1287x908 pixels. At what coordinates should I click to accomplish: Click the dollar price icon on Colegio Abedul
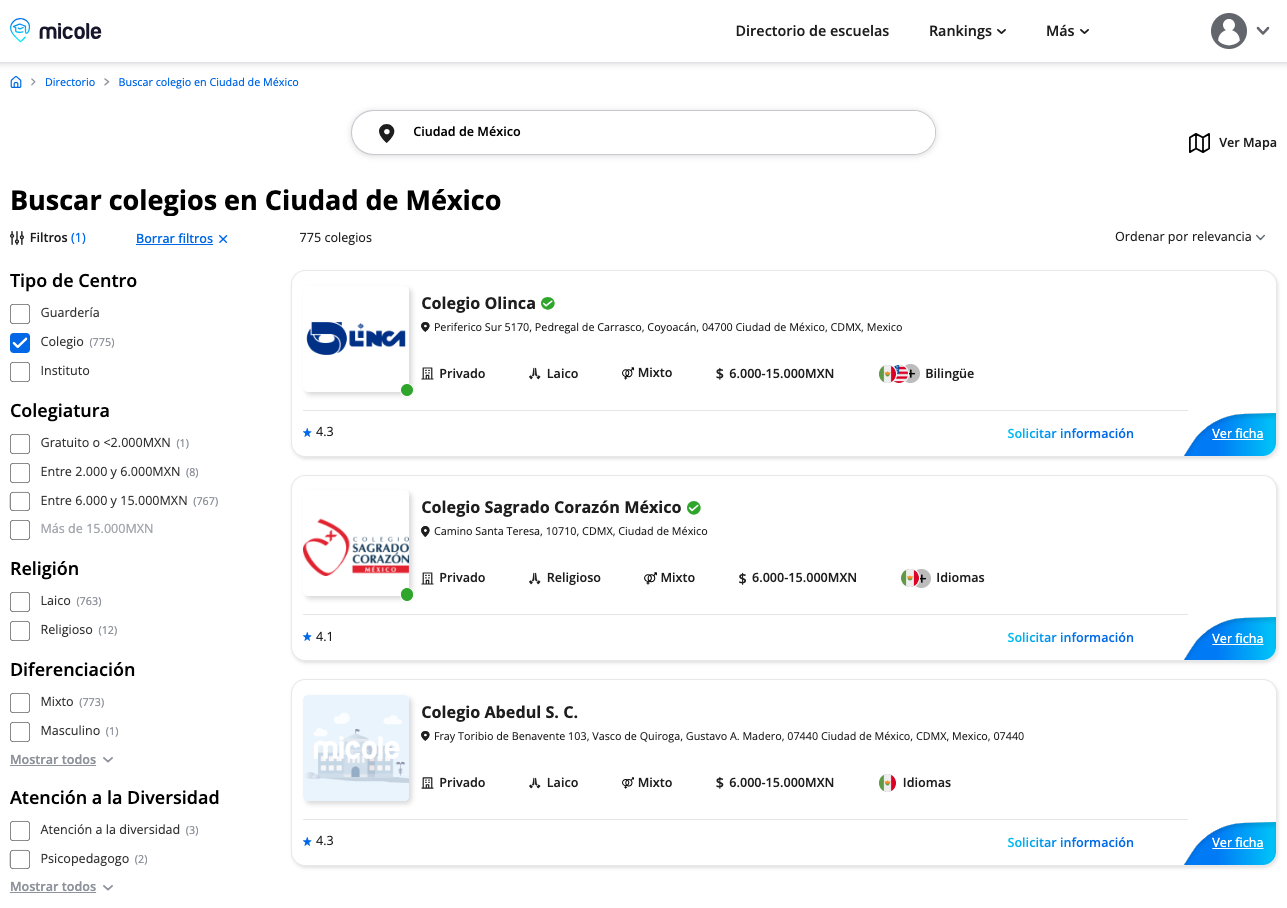(720, 783)
